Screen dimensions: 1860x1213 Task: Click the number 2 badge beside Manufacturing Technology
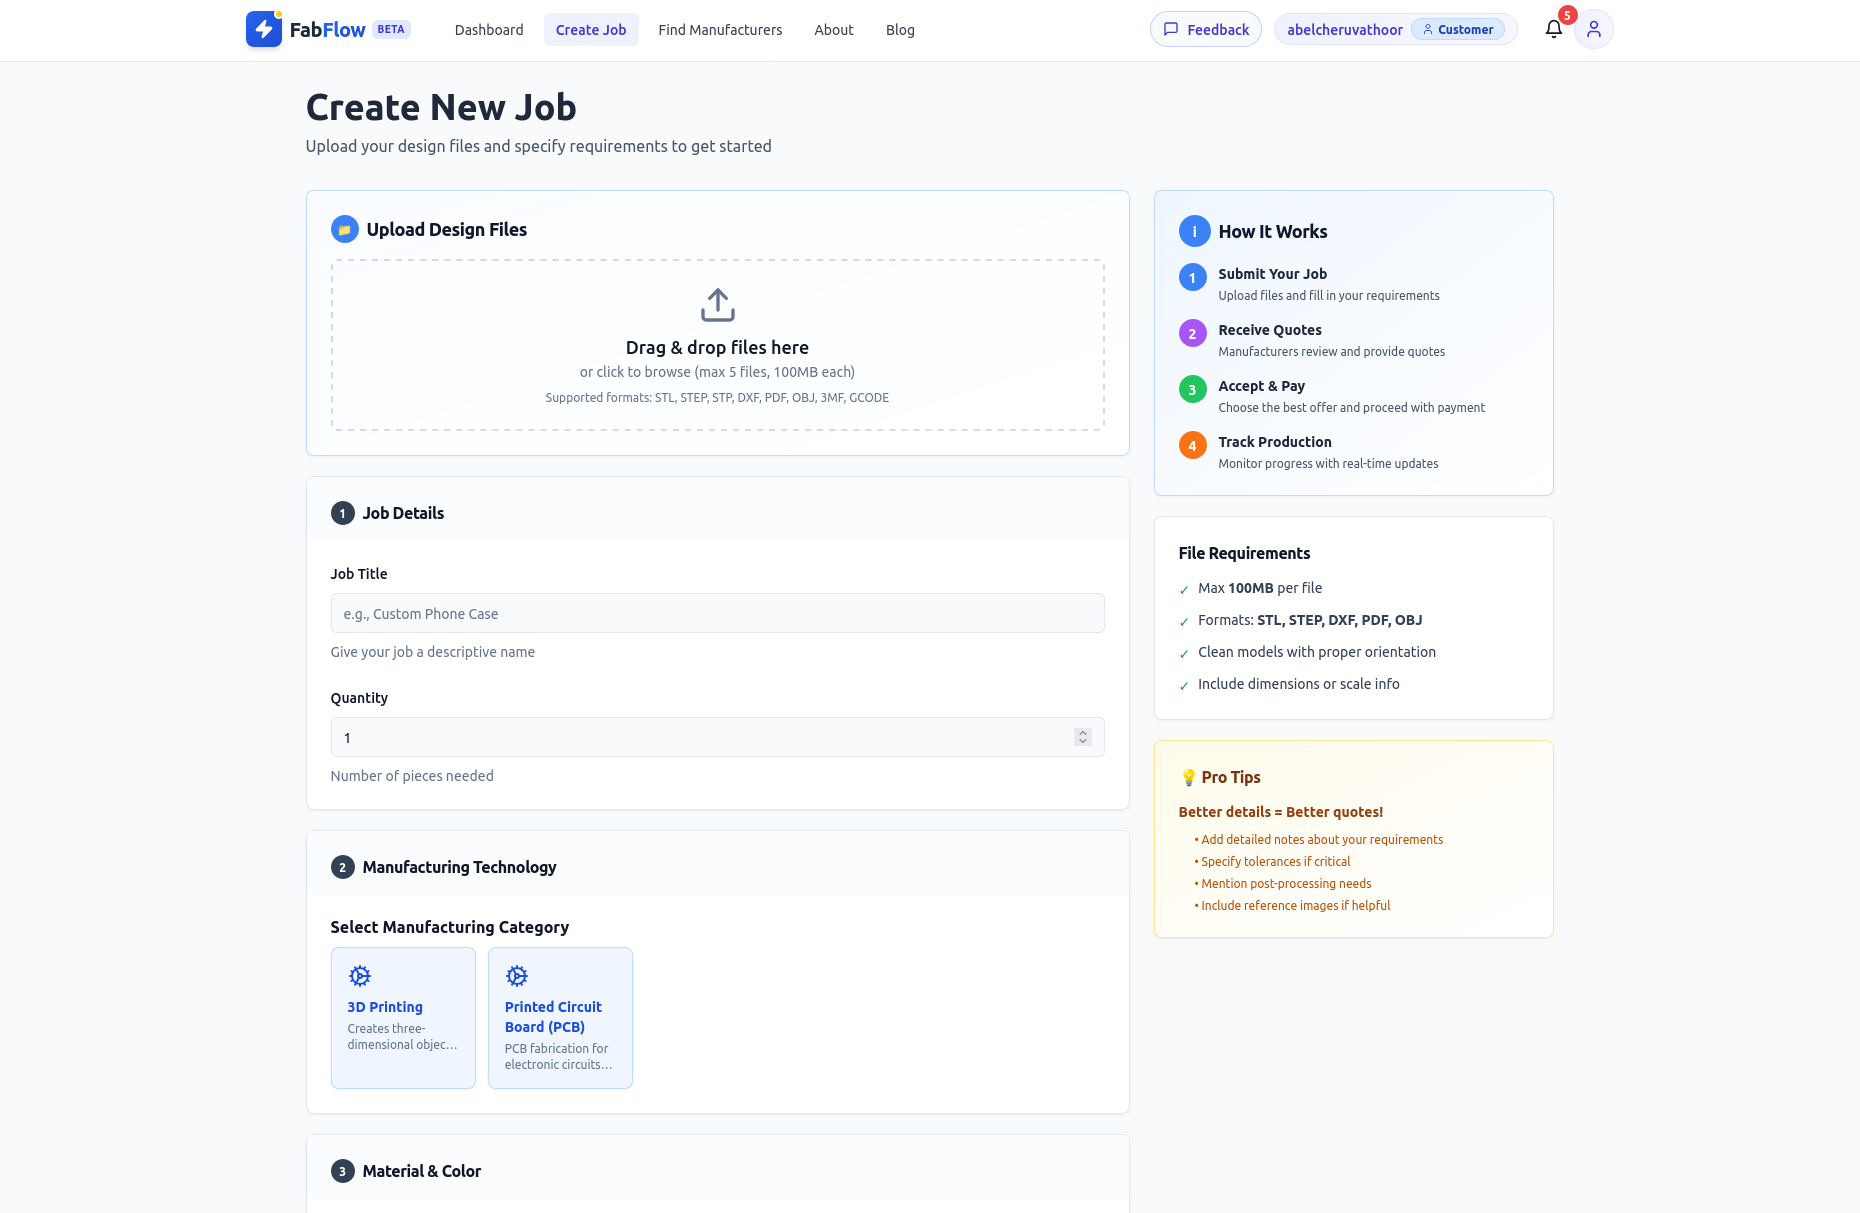(x=342, y=867)
